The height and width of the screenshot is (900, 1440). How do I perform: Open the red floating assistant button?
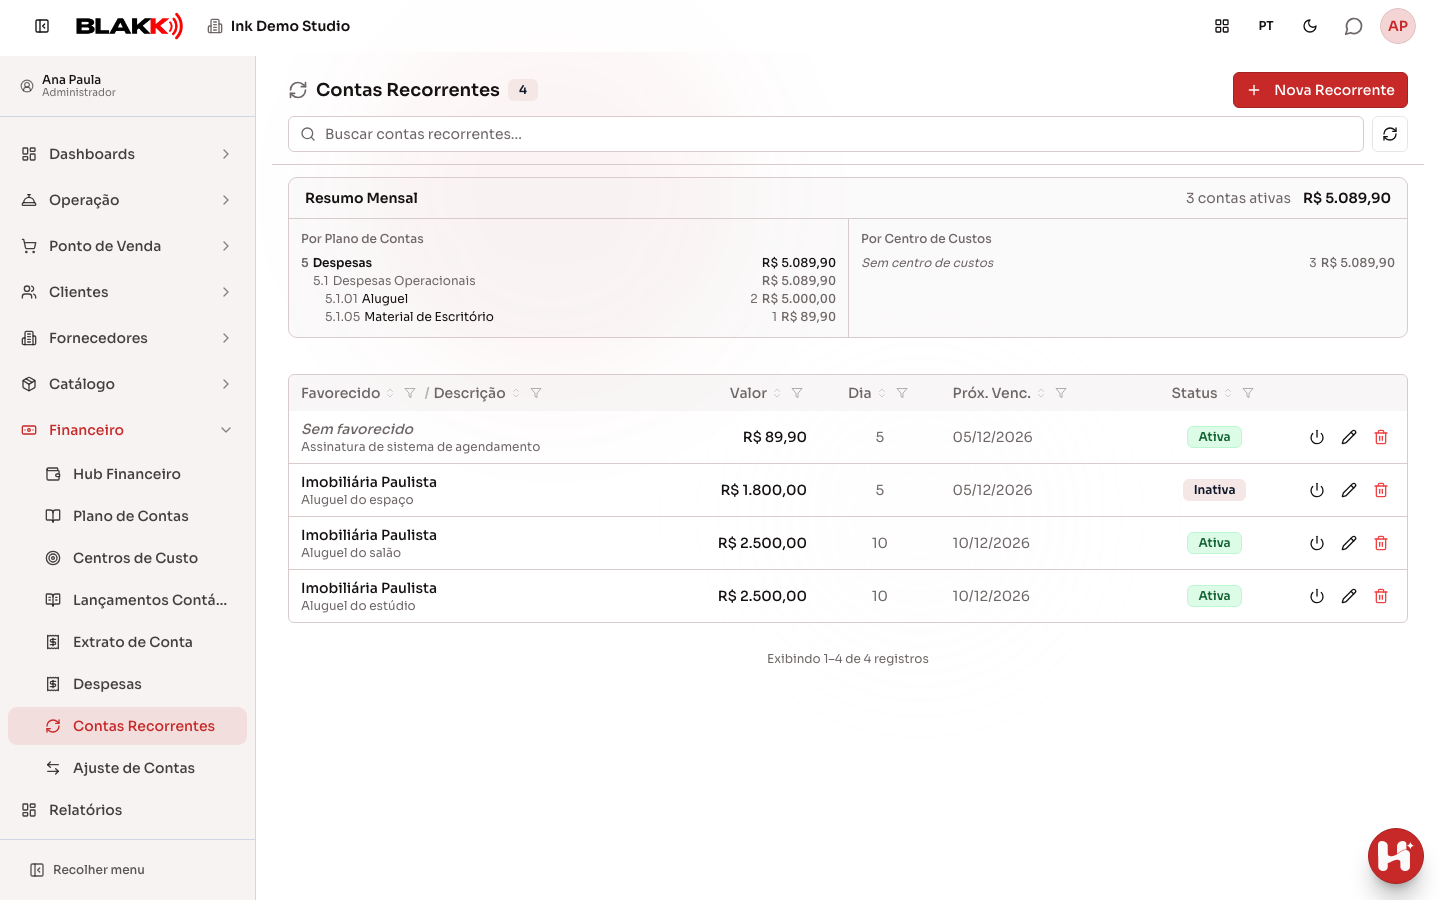coord(1396,856)
